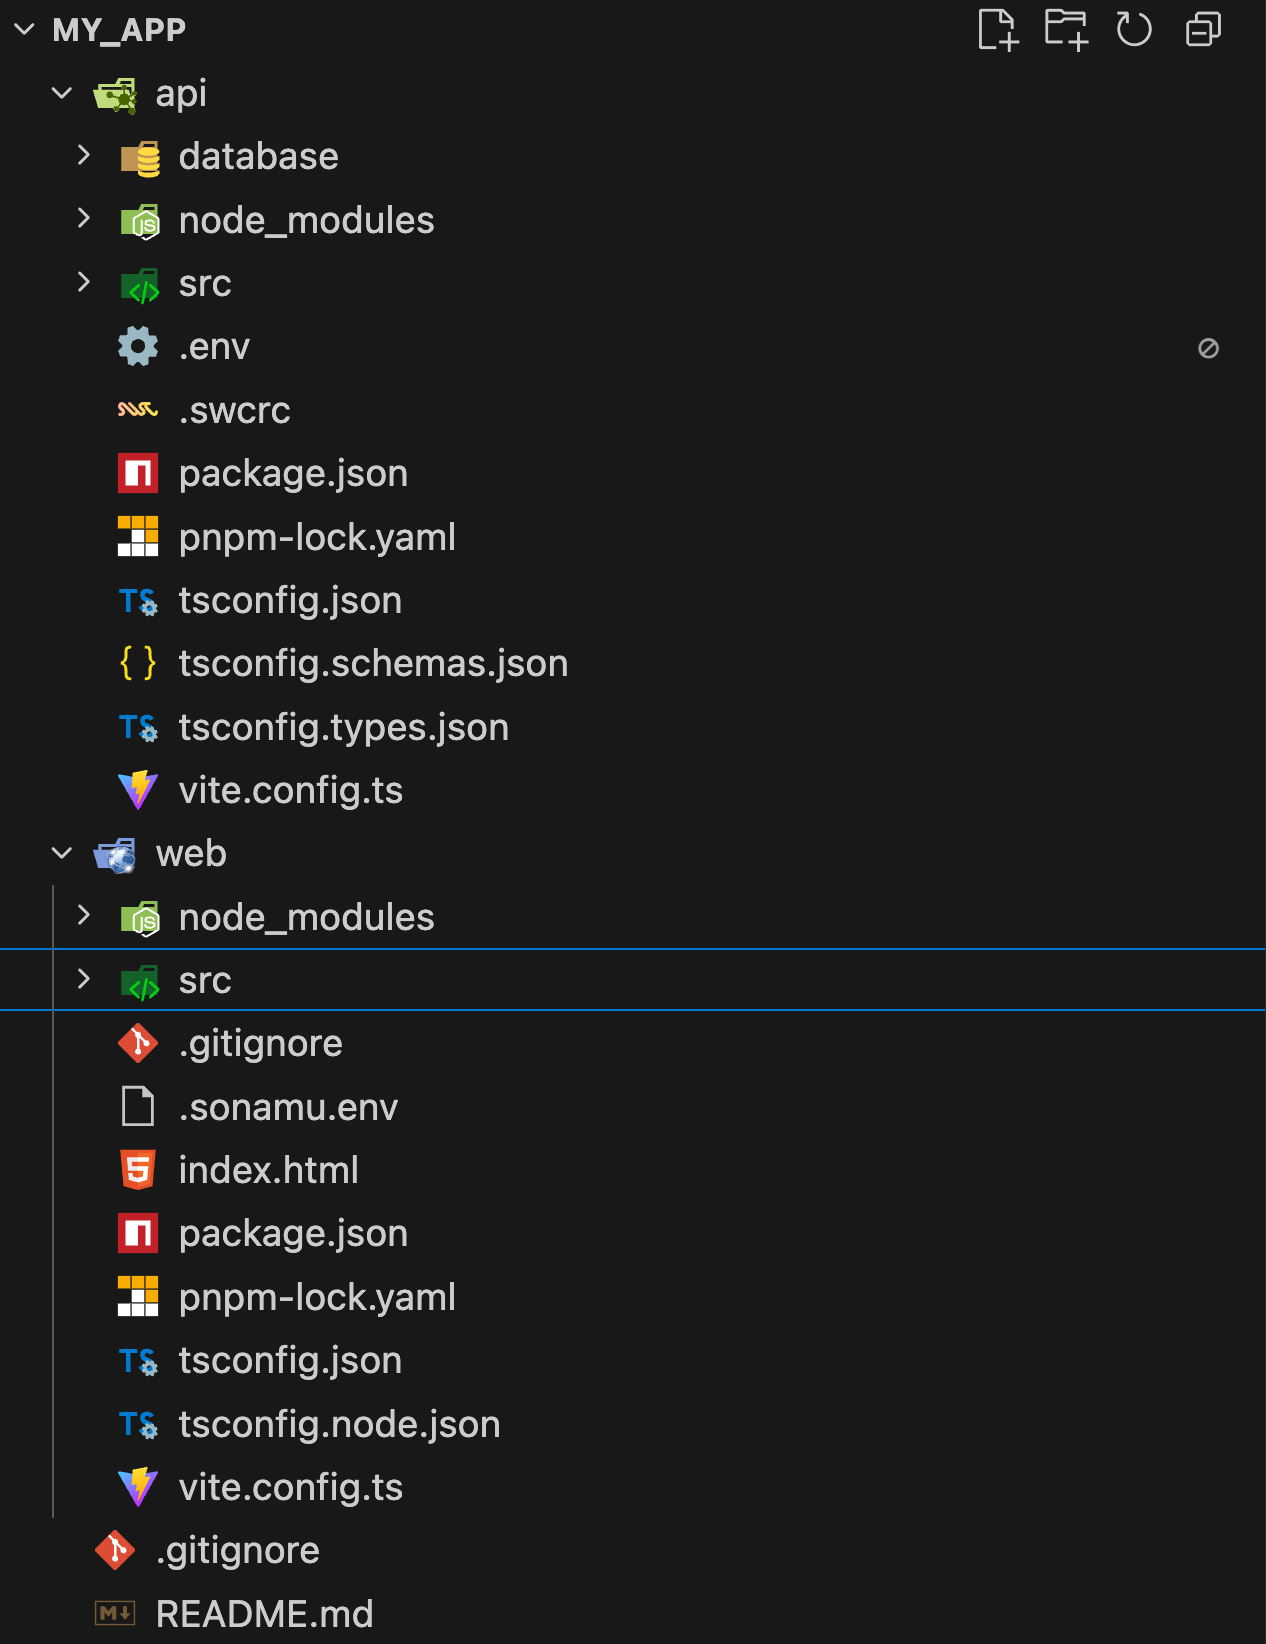Expand api node_modules folder chevron
This screenshot has width=1266, height=1644.
(x=84, y=219)
